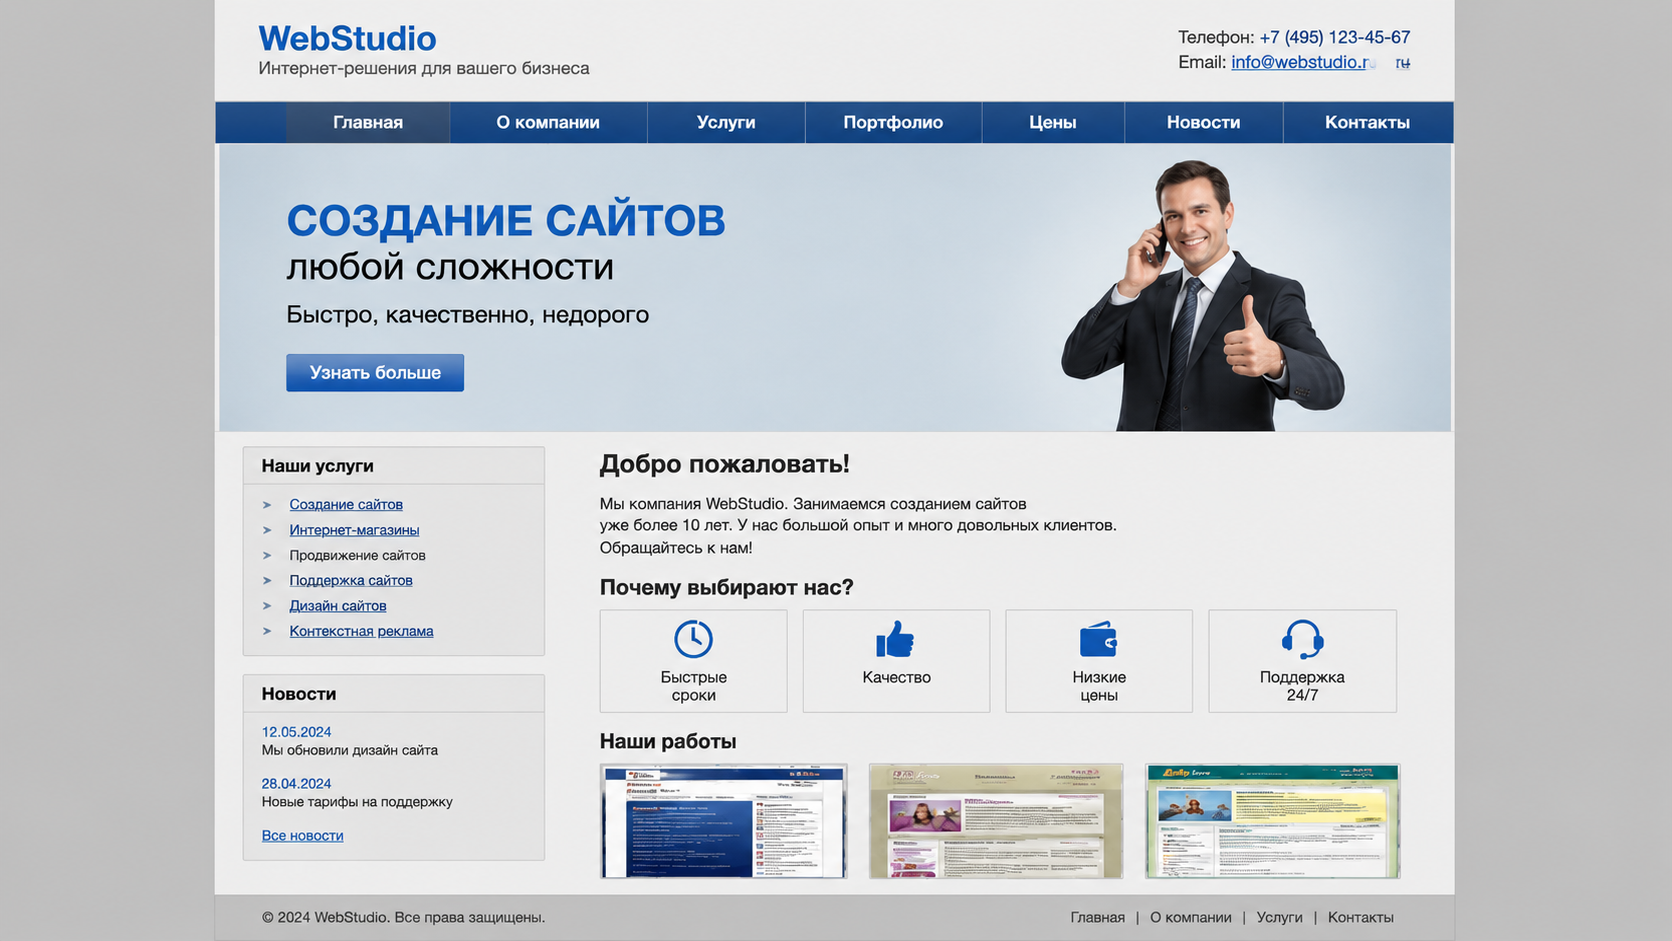Click the news date 28.04.2024
This screenshot has height=941, width=1672.
pos(296,784)
